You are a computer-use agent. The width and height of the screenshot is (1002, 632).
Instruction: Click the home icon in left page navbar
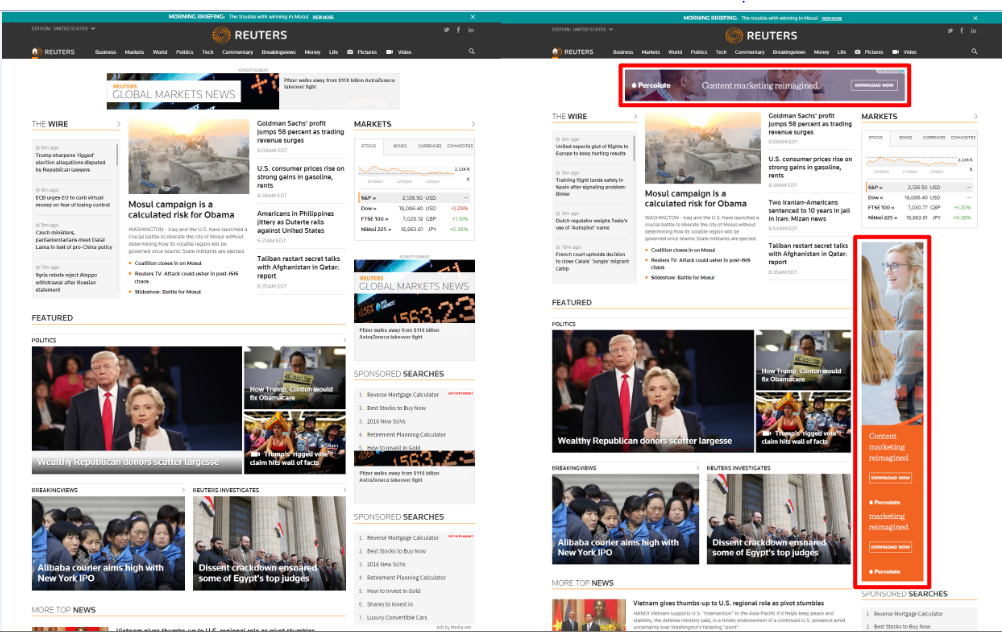tap(36, 51)
